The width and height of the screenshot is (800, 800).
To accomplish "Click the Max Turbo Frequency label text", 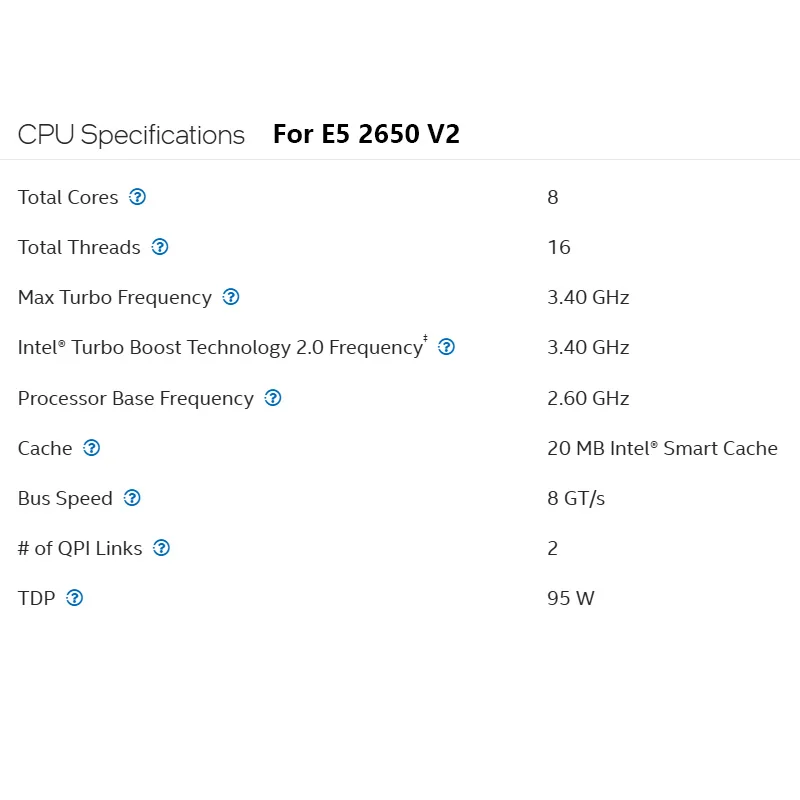I will click(x=114, y=297).
